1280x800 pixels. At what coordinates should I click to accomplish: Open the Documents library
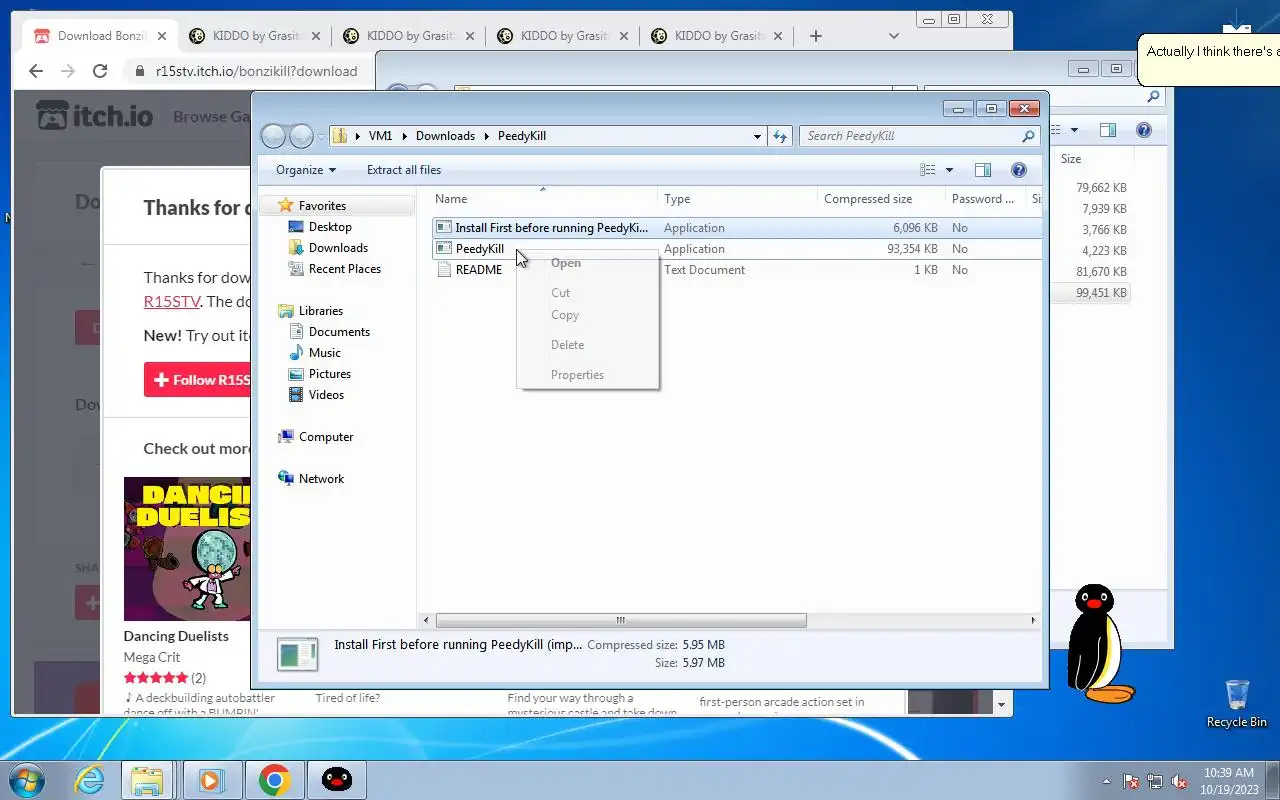click(x=339, y=332)
